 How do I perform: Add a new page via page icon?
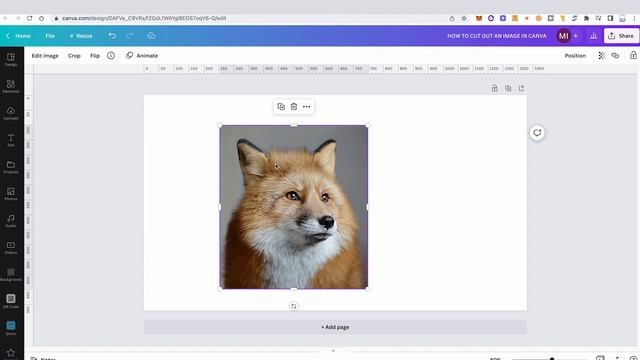pyautogui.click(x=522, y=88)
